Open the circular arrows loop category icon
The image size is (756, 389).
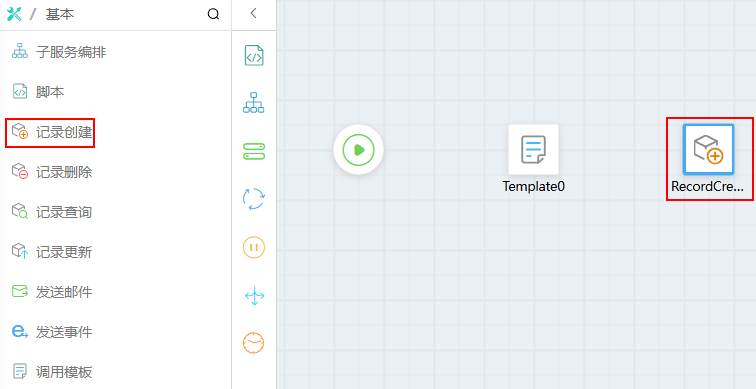click(254, 199)
